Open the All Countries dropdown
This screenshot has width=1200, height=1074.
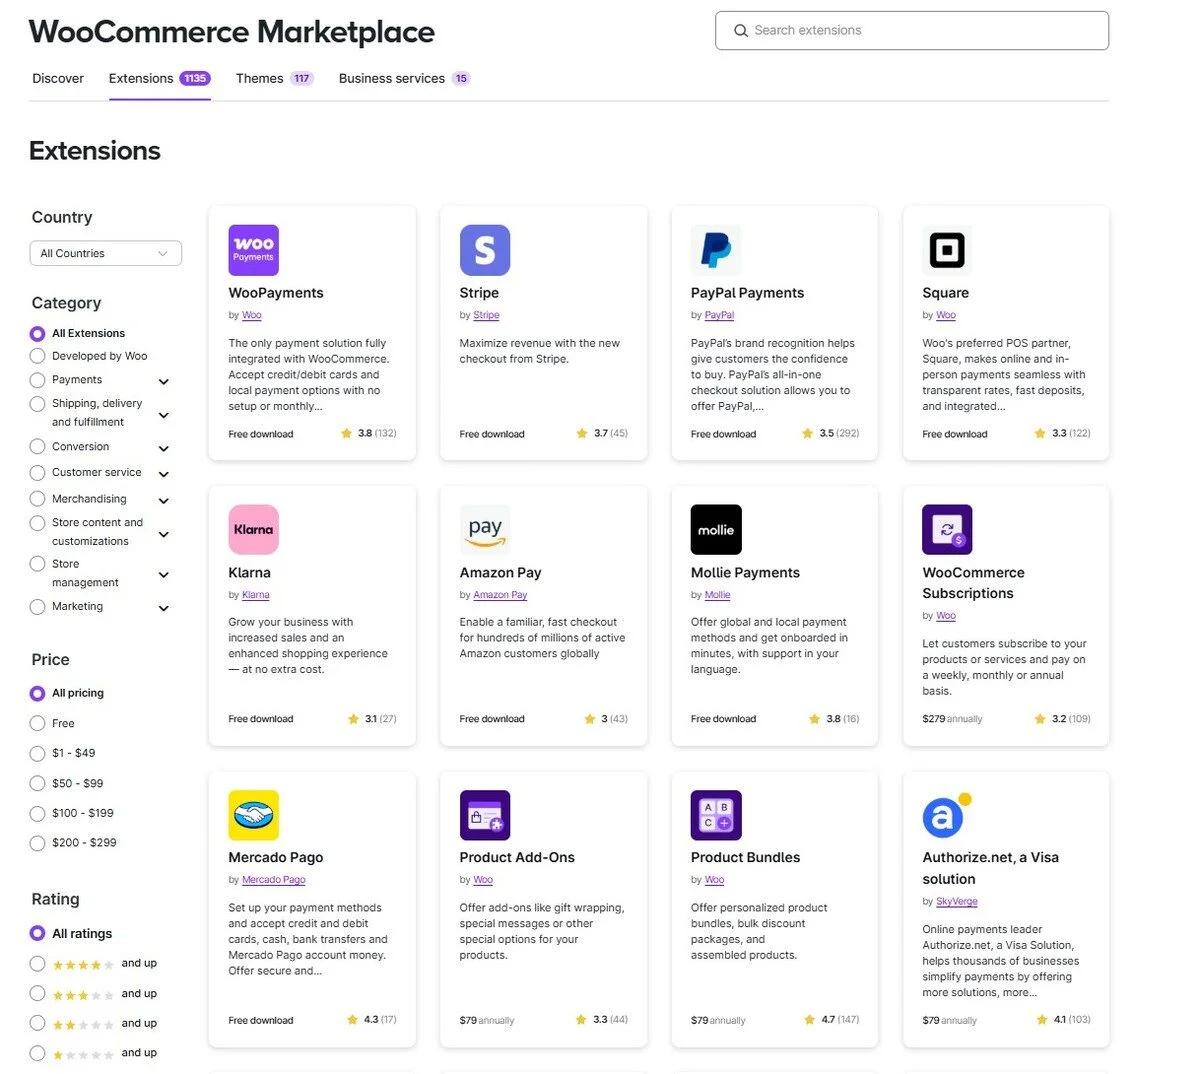[105, 254]
